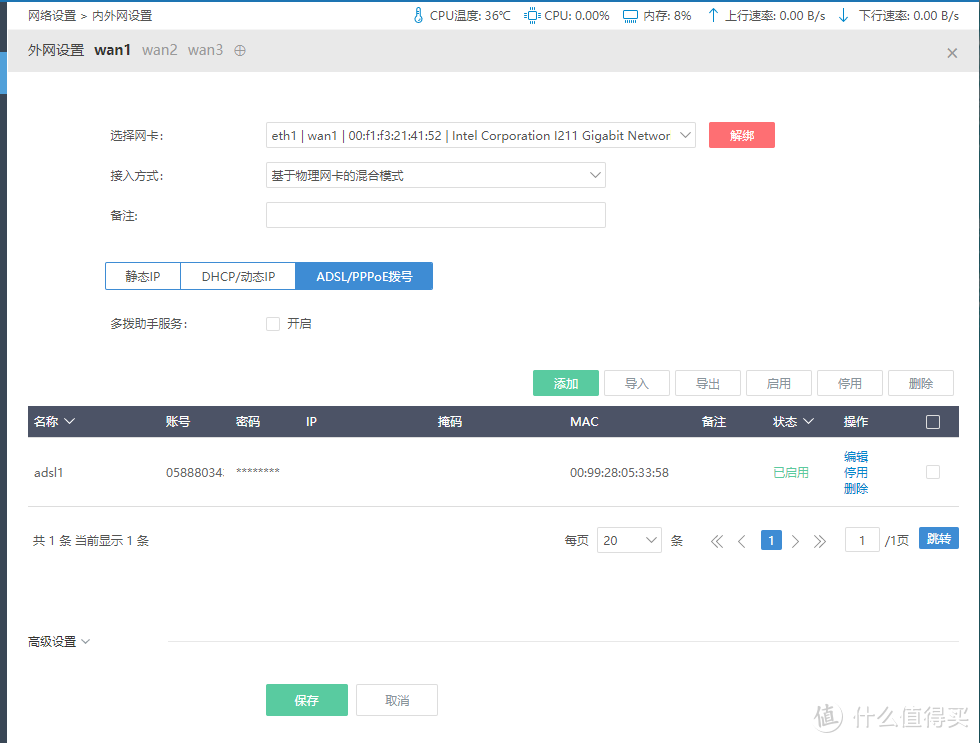Screen dimensions: 980x743
Task: Check the select-all checkbox in the table header
Action: tap(933, 421)
